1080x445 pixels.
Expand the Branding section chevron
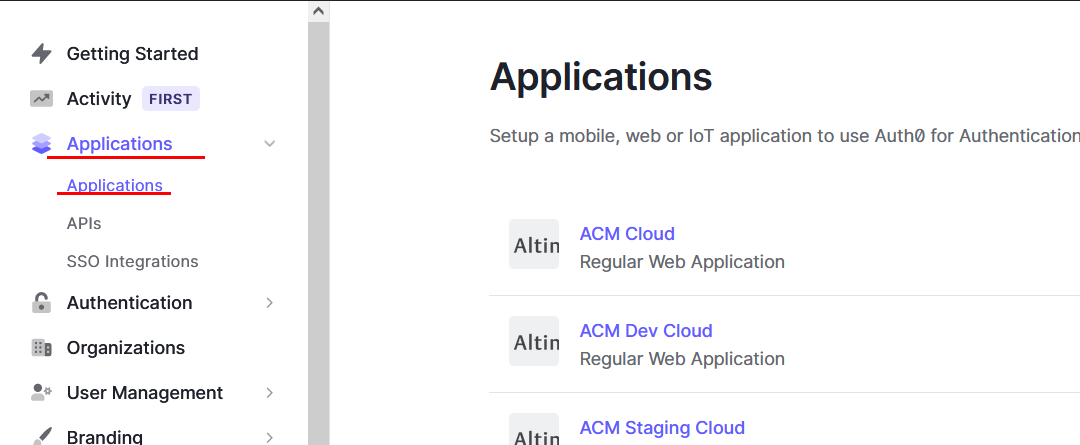pos(270,437)
